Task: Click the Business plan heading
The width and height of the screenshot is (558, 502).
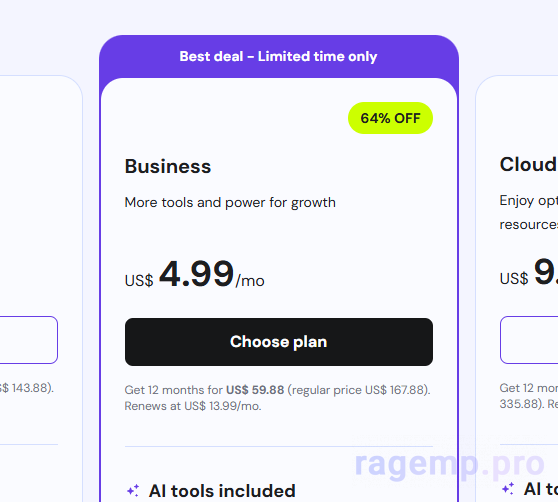Action: (168, 167)
